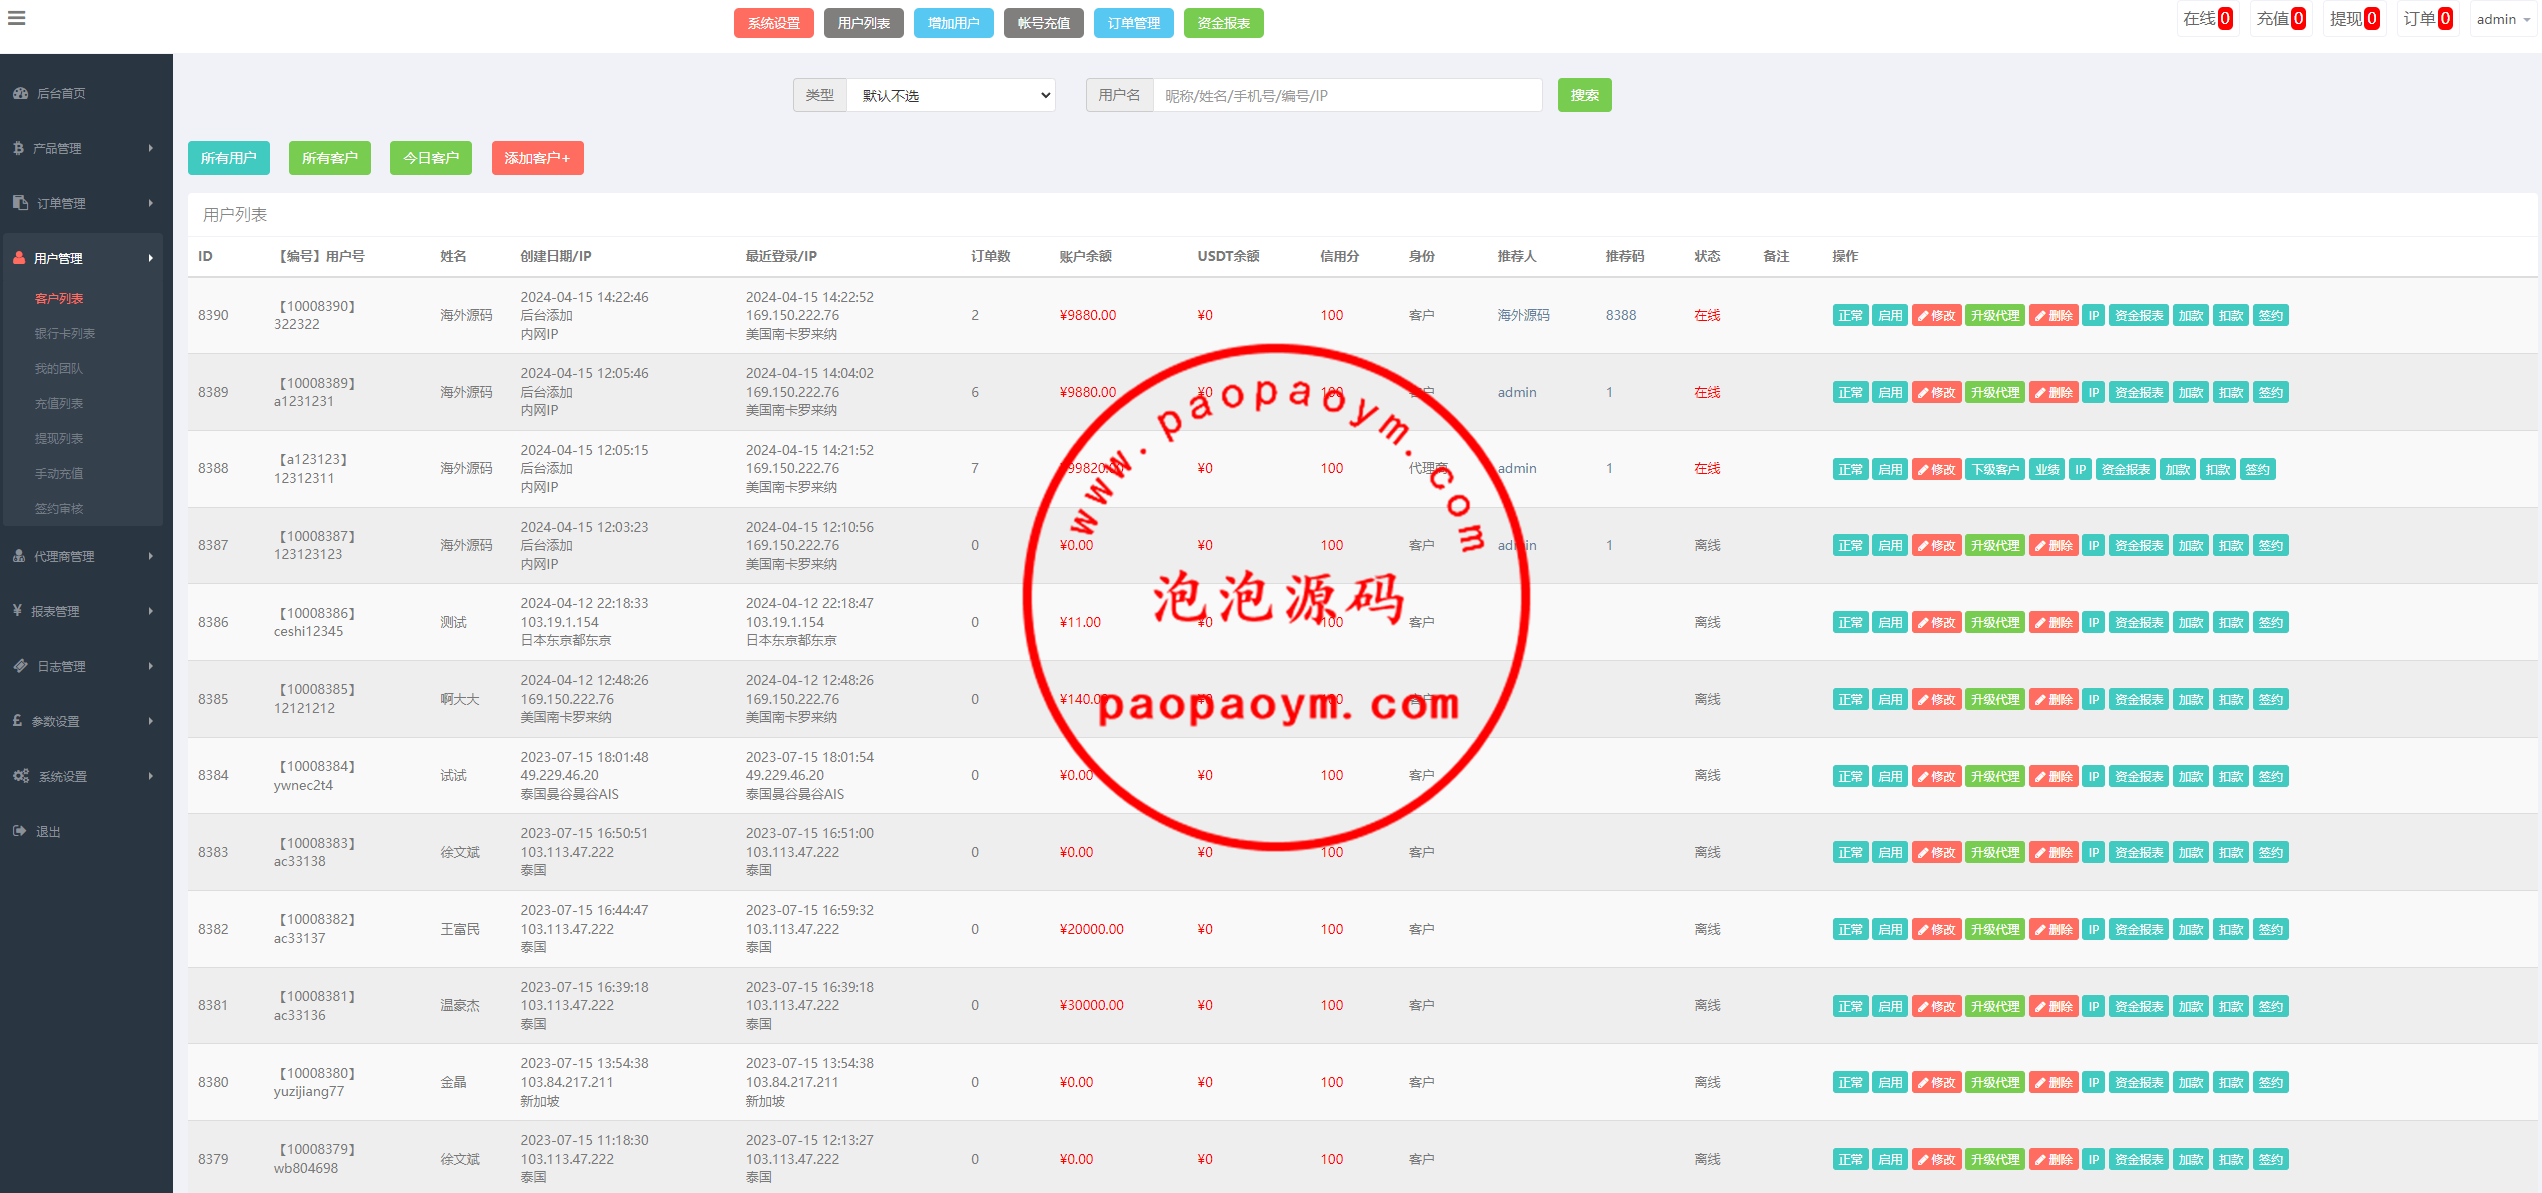Open 银行卡列表 in the sidebar submenu

(x=65, y=333)
